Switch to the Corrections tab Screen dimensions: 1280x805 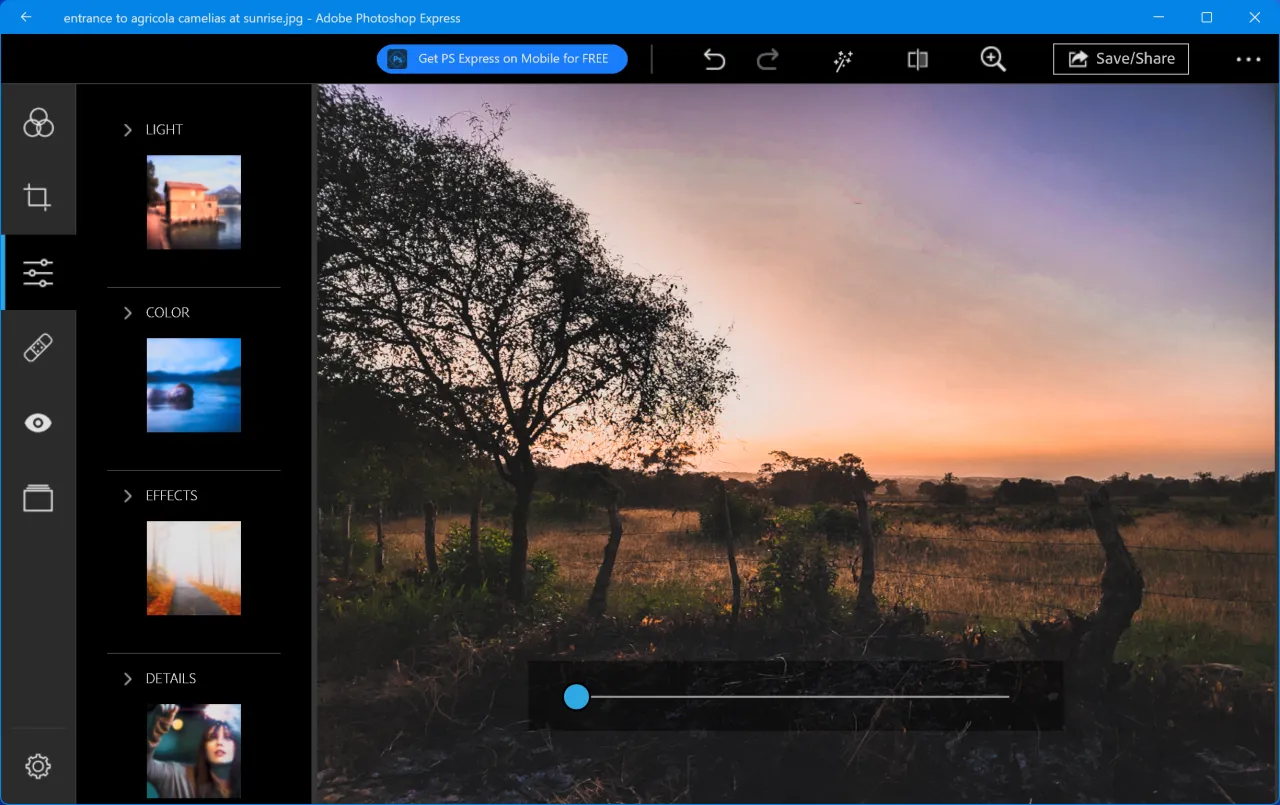[38, 271]
